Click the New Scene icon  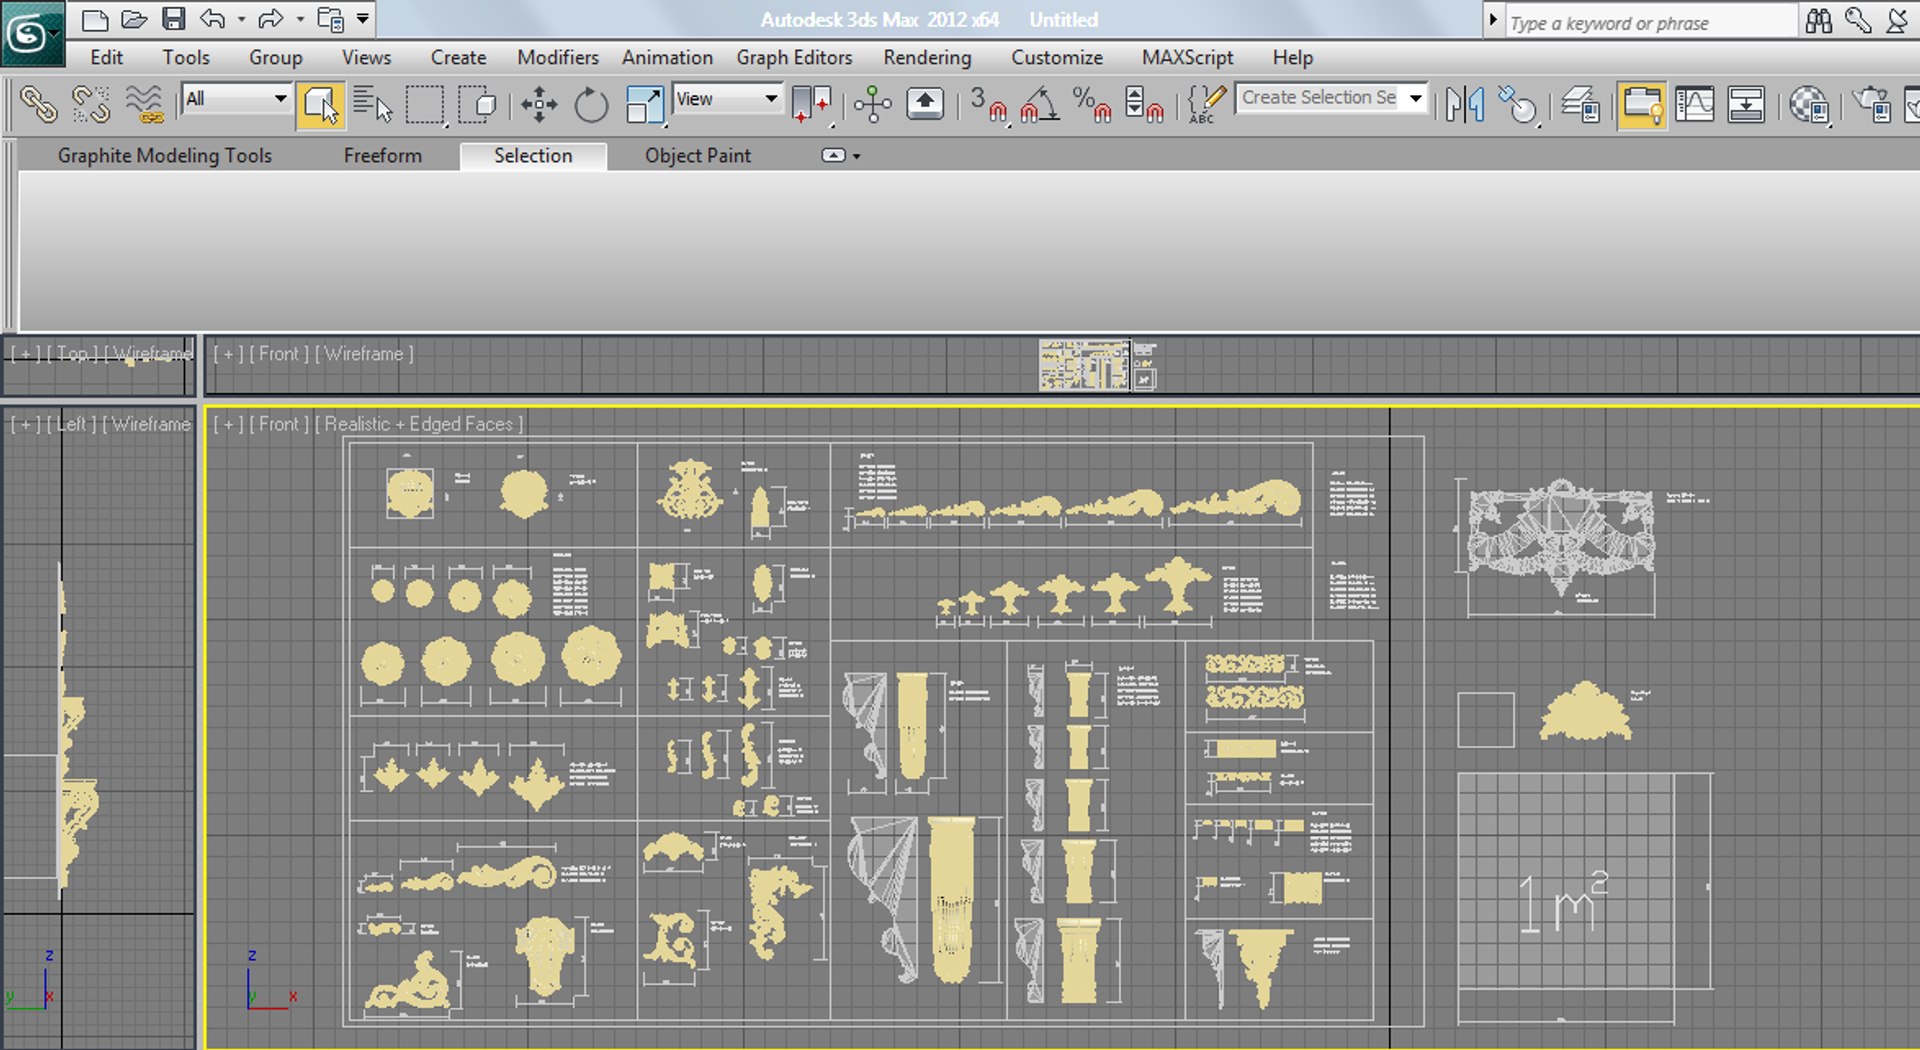[x=94, y=19]
